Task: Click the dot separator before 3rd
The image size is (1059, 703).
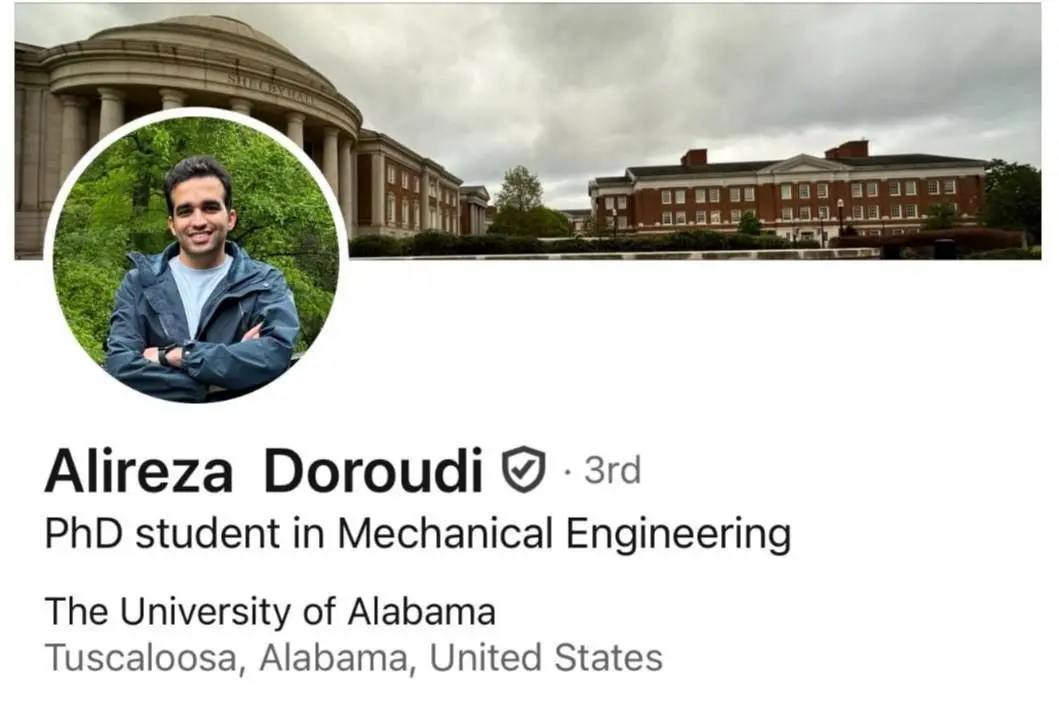Action: [567, 470]
